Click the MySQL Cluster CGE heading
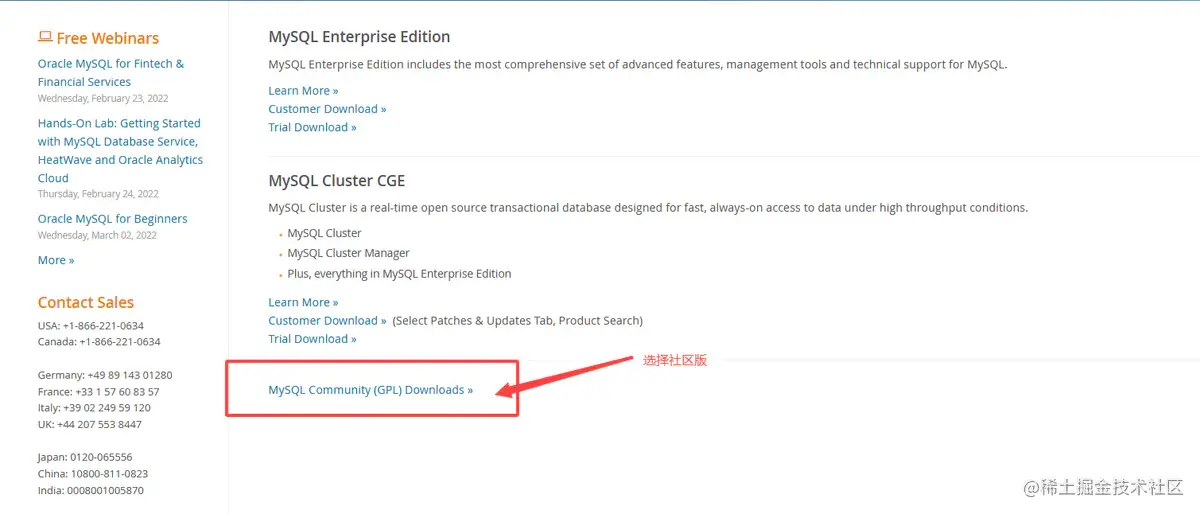 point(336,181)
